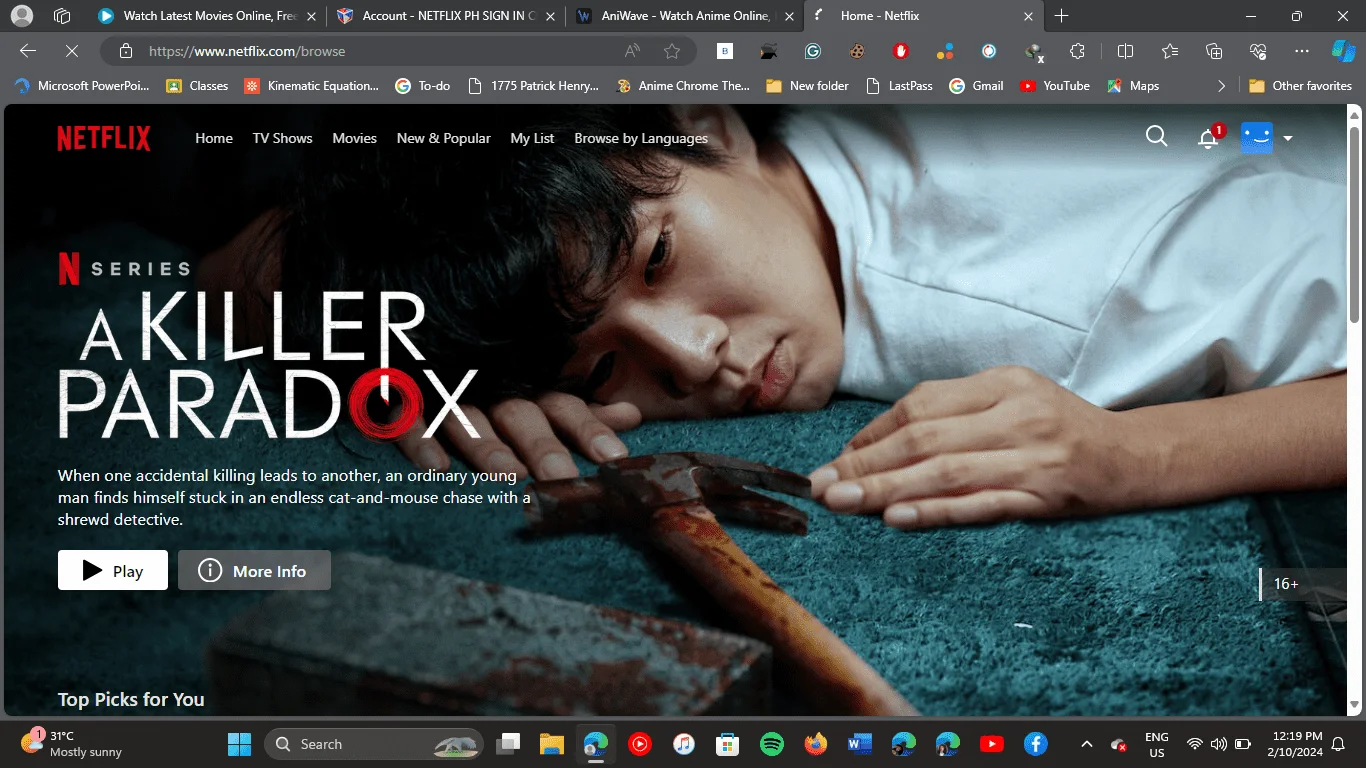The image size is (1366, 768).
Task: Open the Collections icon
Action: (1214, 51)
